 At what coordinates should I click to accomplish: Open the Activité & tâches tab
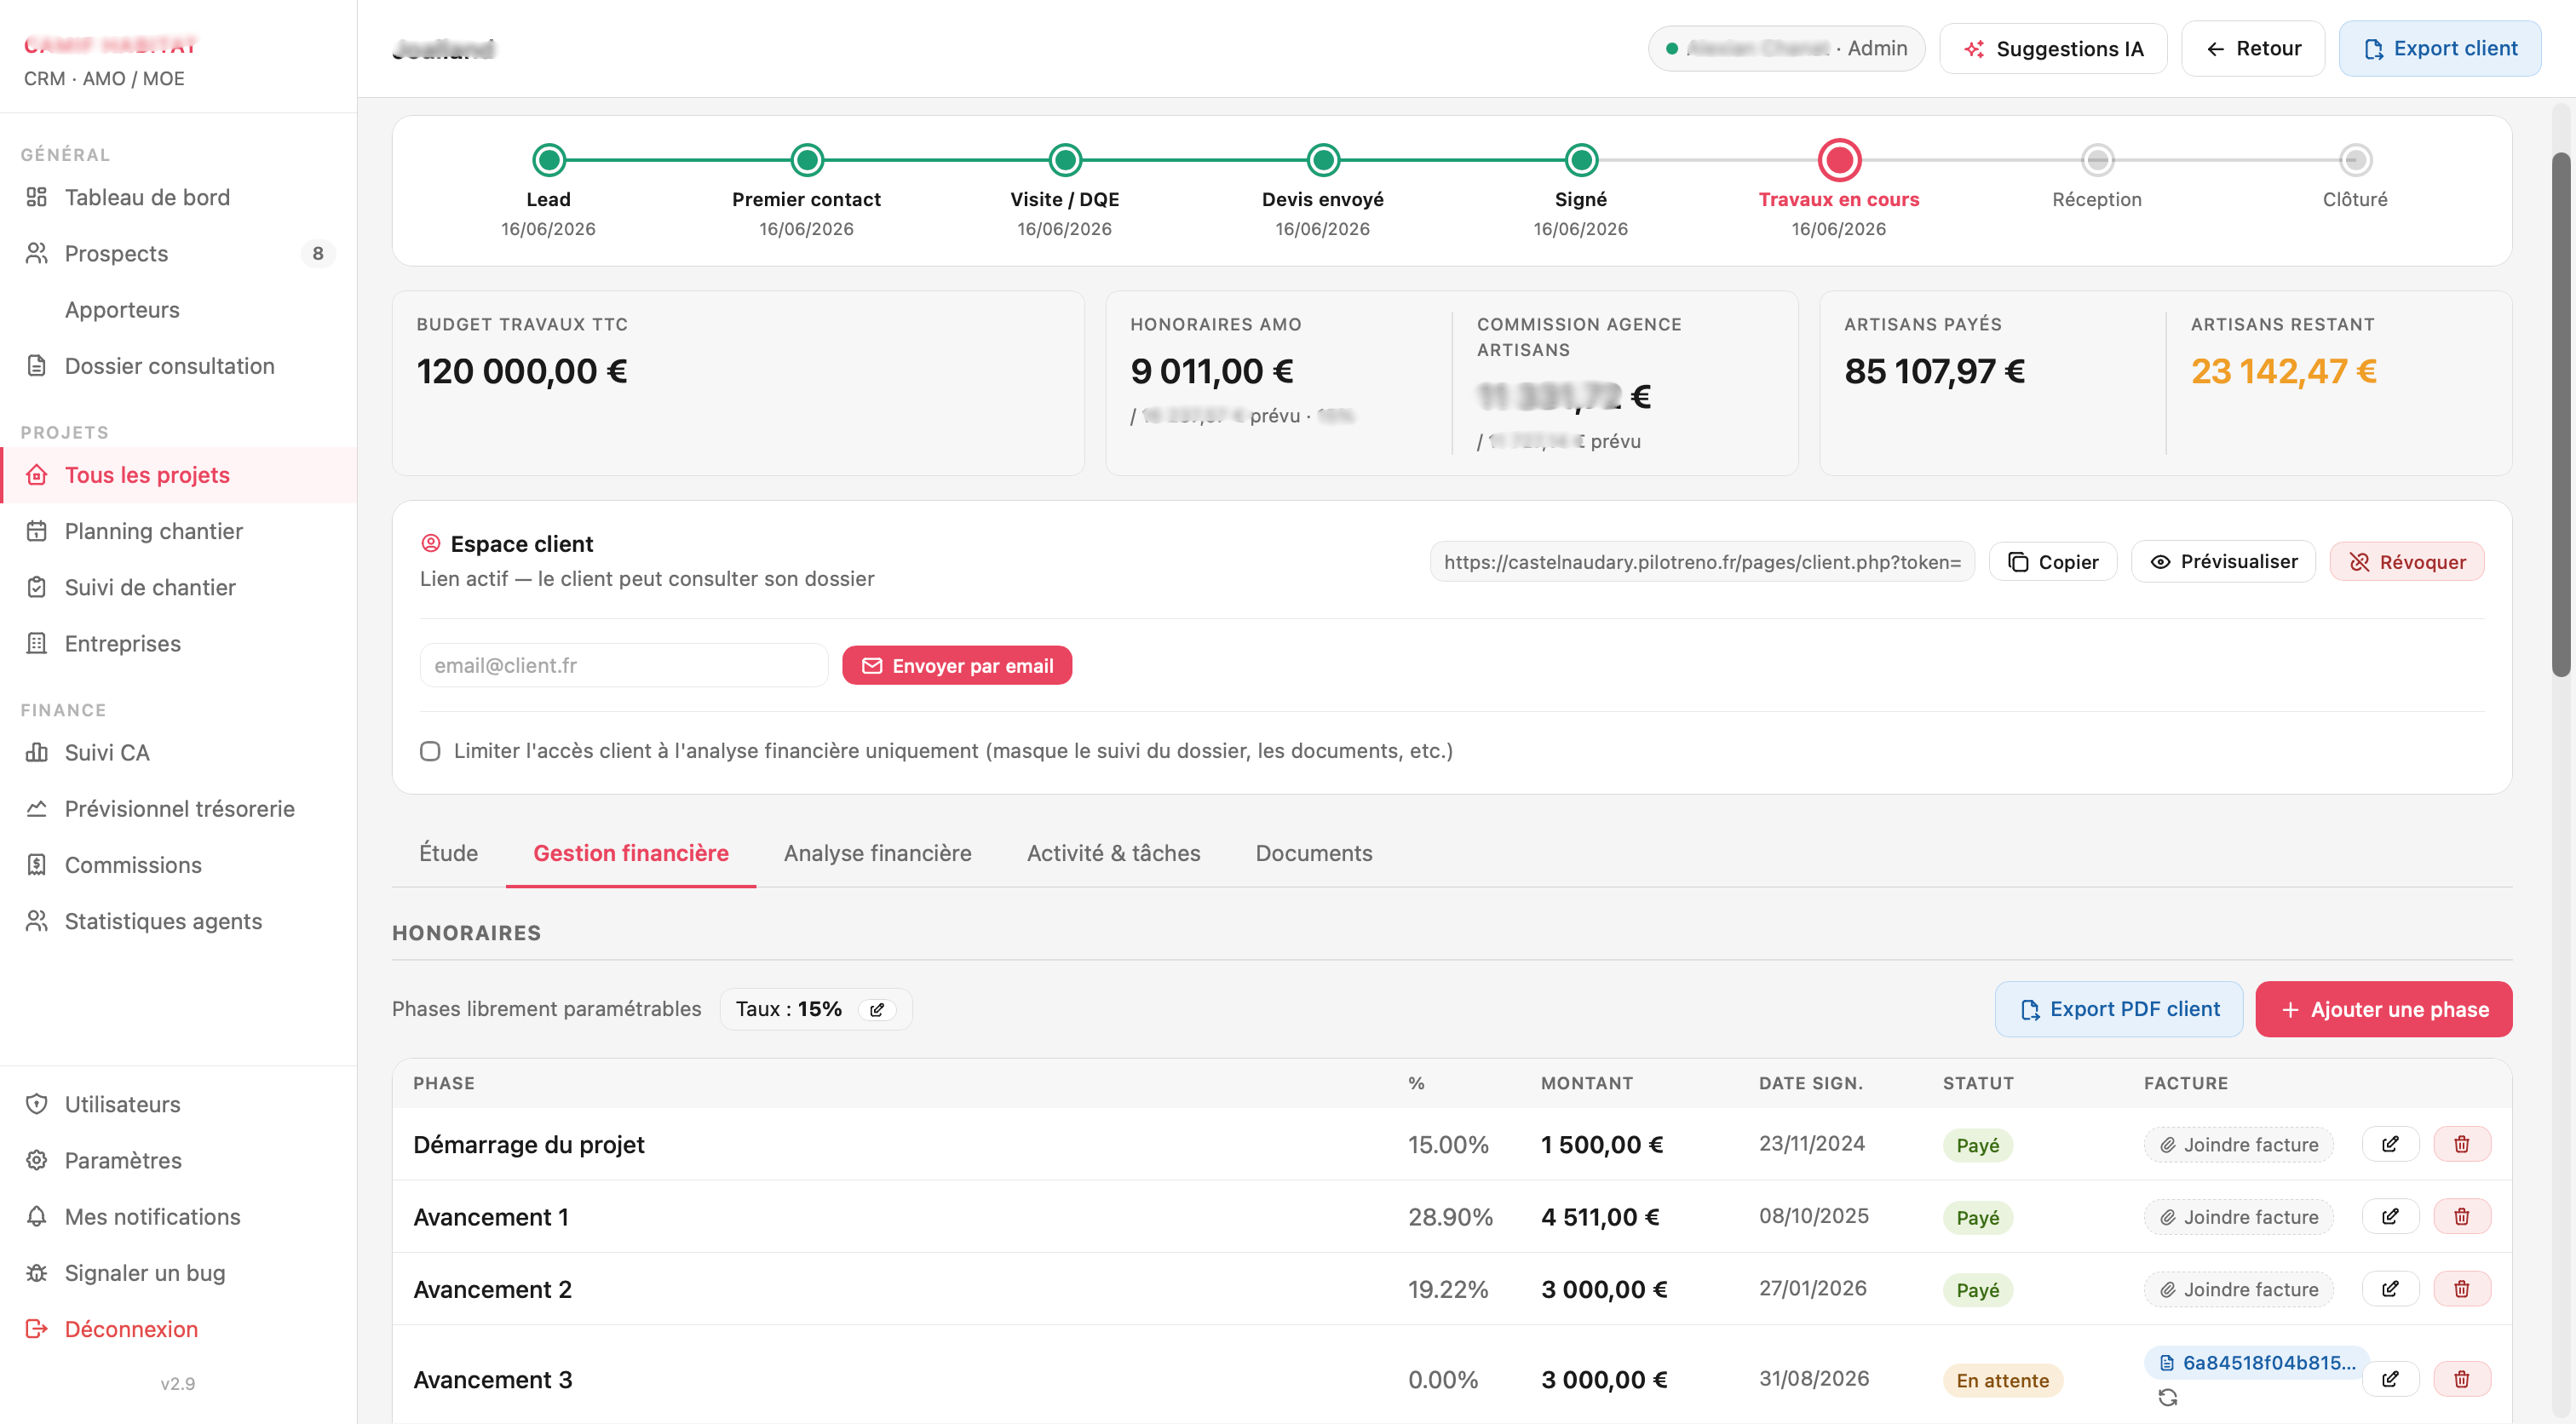click(1113, 853)
